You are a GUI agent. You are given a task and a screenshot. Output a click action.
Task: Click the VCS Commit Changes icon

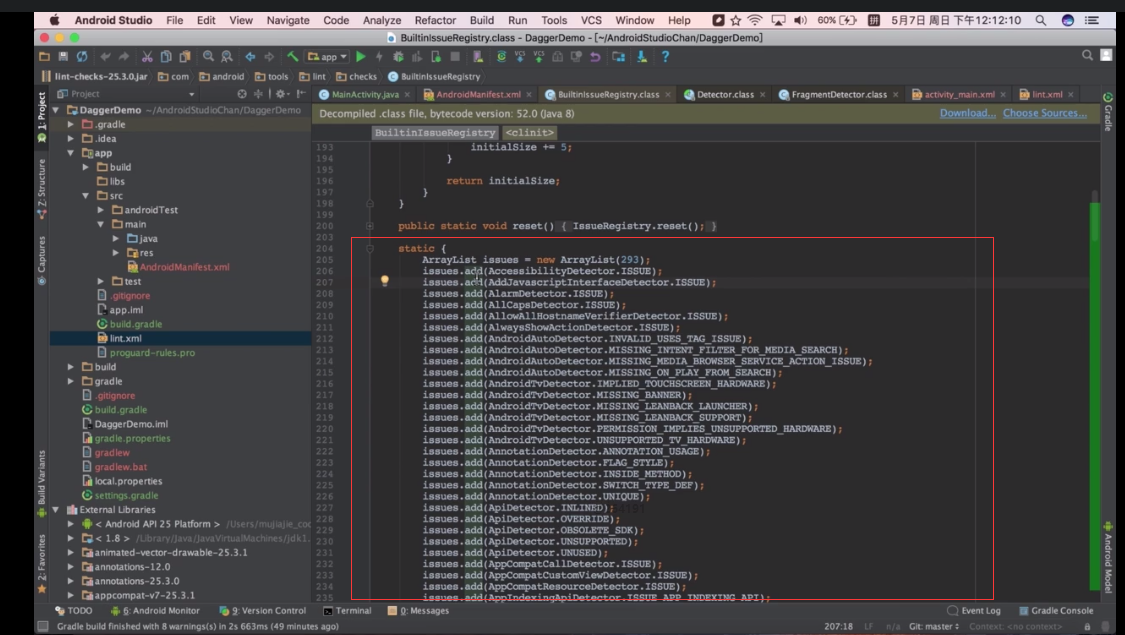pos(538,57)
